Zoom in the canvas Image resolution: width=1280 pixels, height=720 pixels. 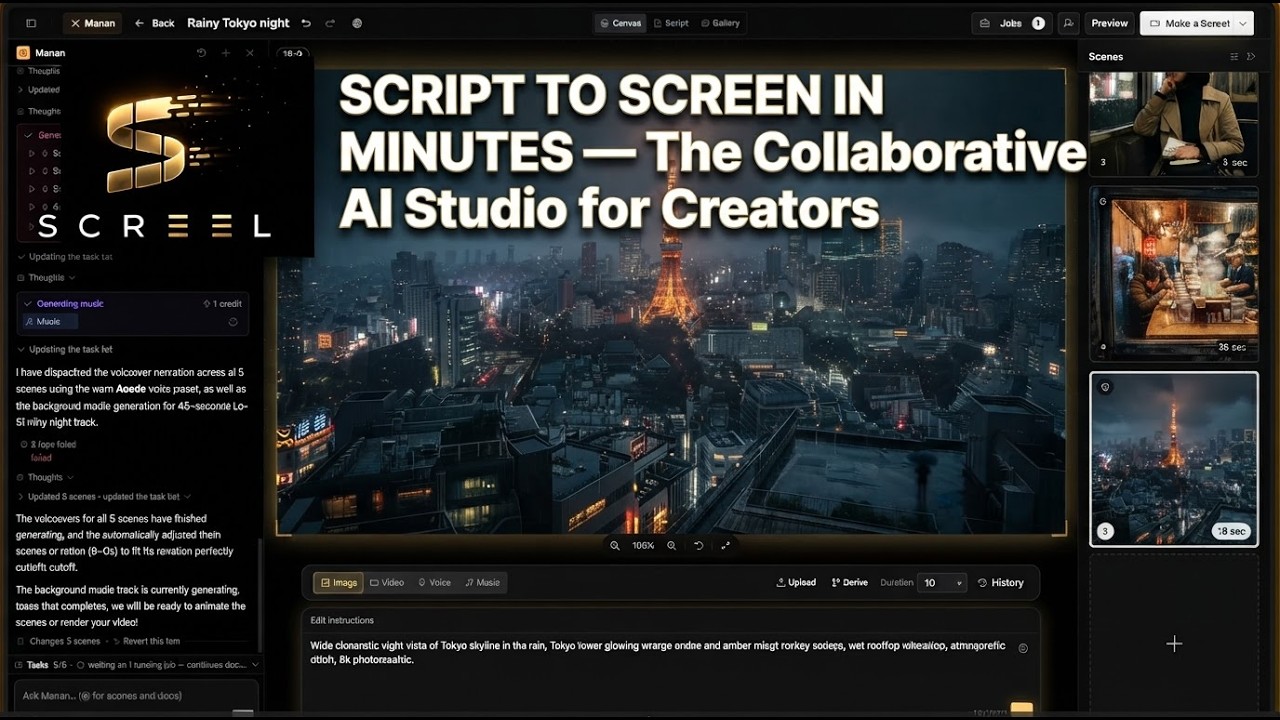click(x=671, y=546)
